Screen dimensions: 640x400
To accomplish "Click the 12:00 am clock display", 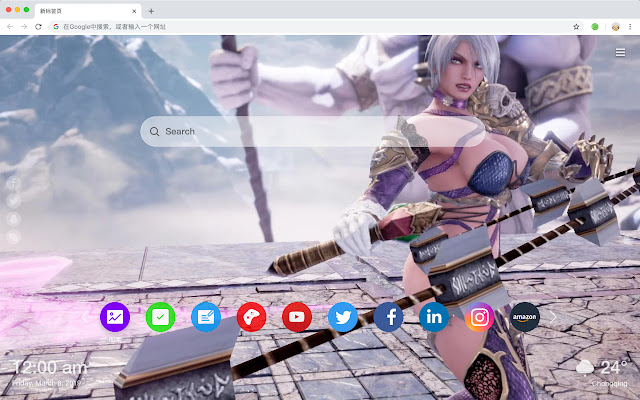I will coord(50,368).
